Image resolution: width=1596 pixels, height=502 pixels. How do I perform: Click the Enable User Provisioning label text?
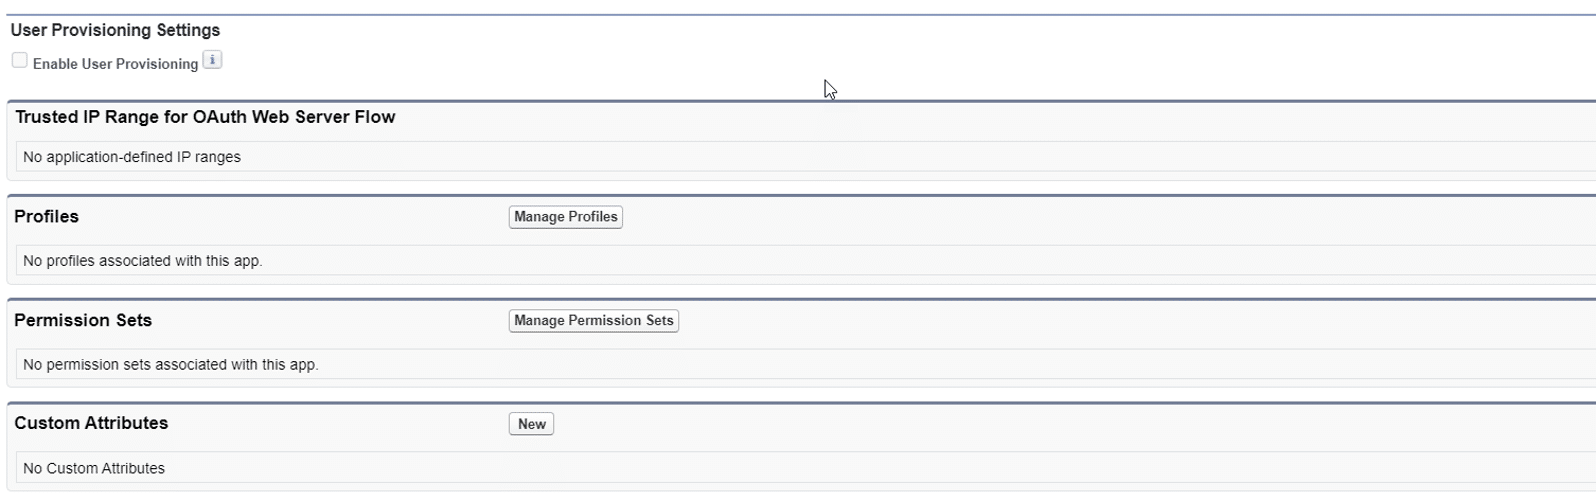pos(115,64)
